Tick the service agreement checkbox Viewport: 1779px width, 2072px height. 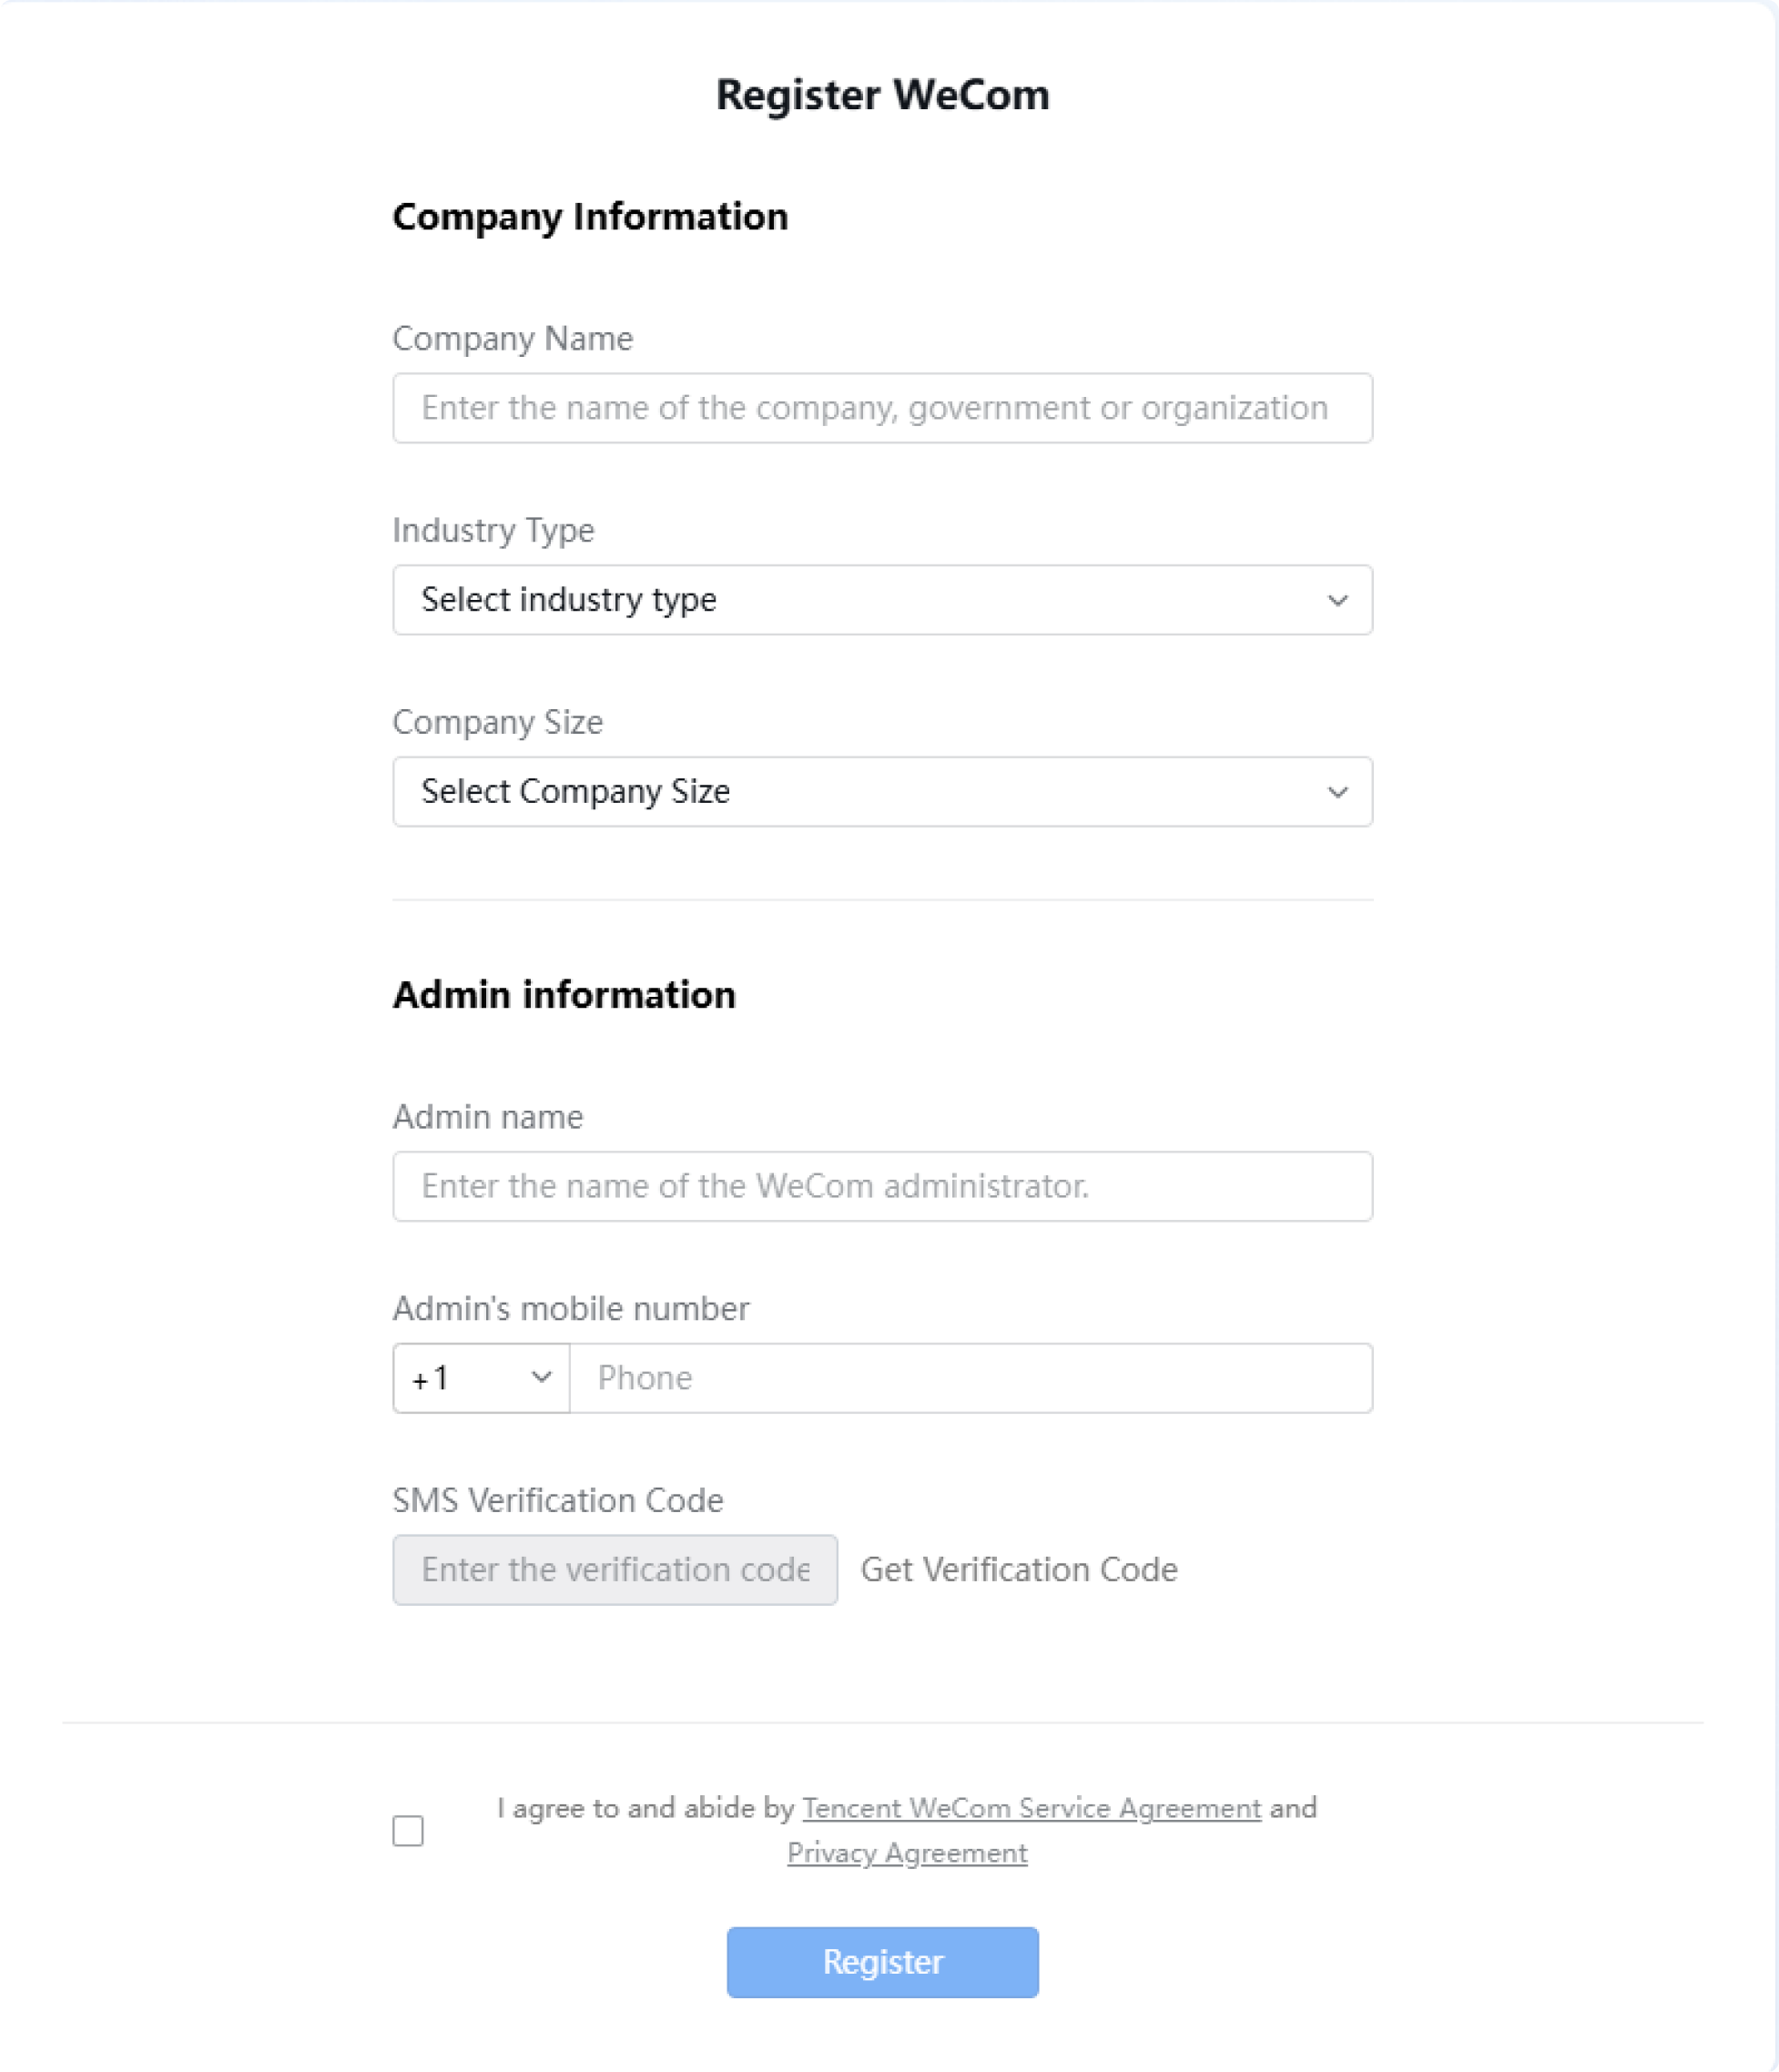(408, 1831)
